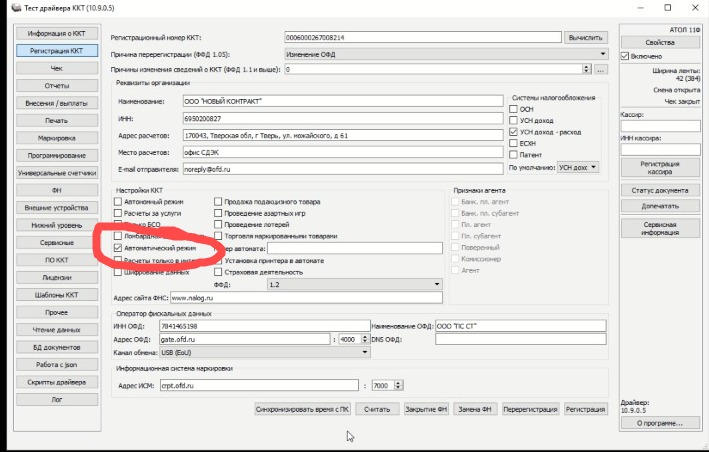Click the spinner arrows on the reasons-for-change field

[x=587, y=70]
